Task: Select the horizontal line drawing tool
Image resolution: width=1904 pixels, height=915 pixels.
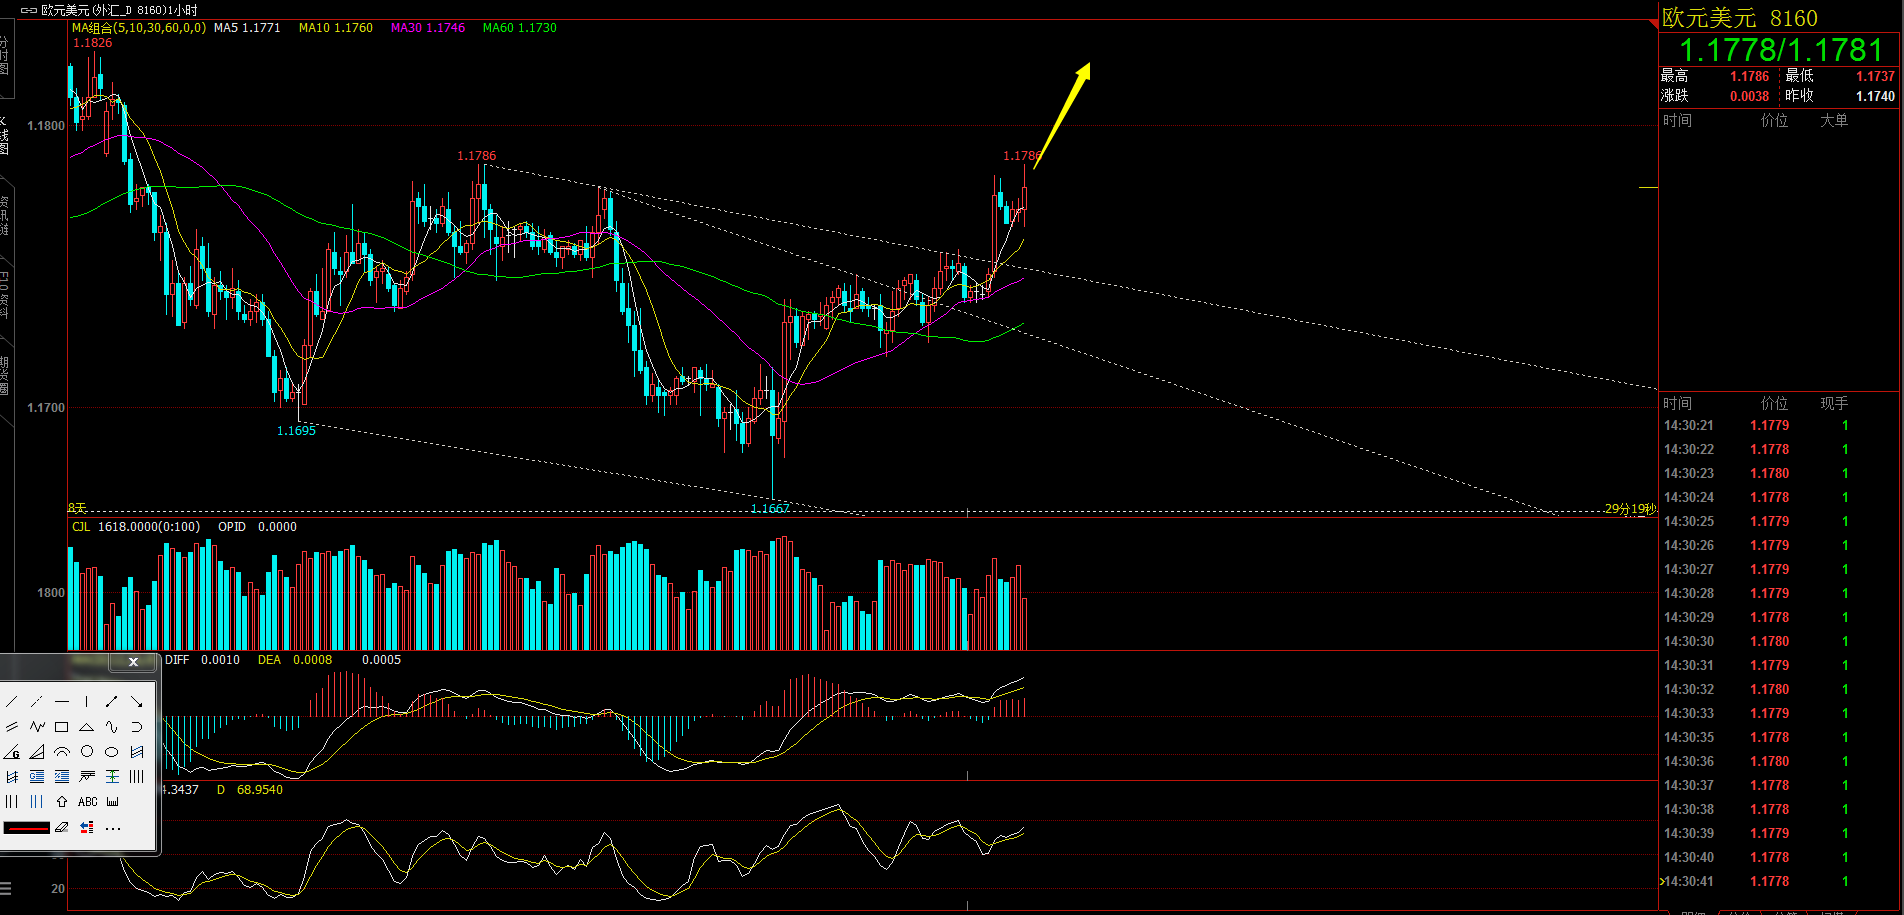Action: 62,702
